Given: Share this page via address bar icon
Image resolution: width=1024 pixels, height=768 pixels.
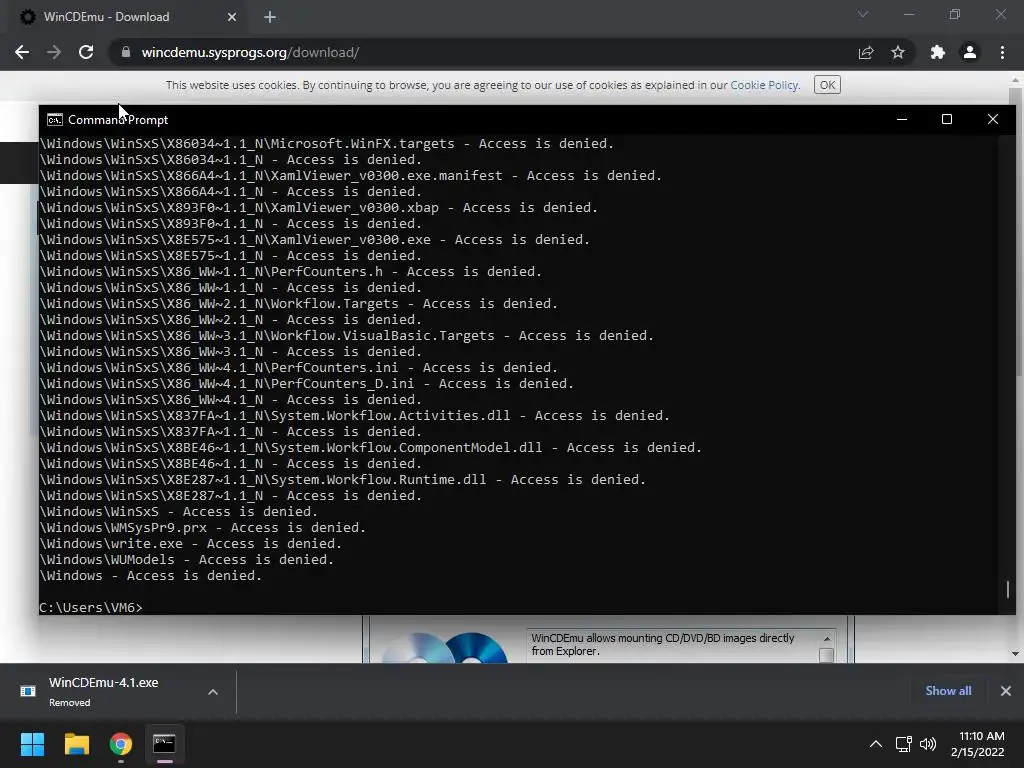Looking at the screenshot, I should 866,52.
